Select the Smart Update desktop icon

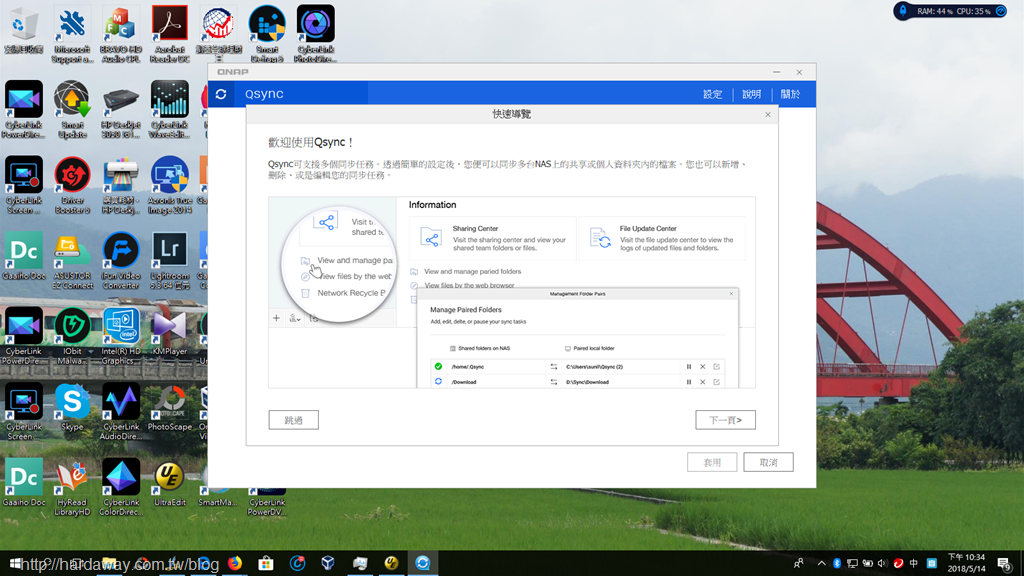click(x=72, y=109)
